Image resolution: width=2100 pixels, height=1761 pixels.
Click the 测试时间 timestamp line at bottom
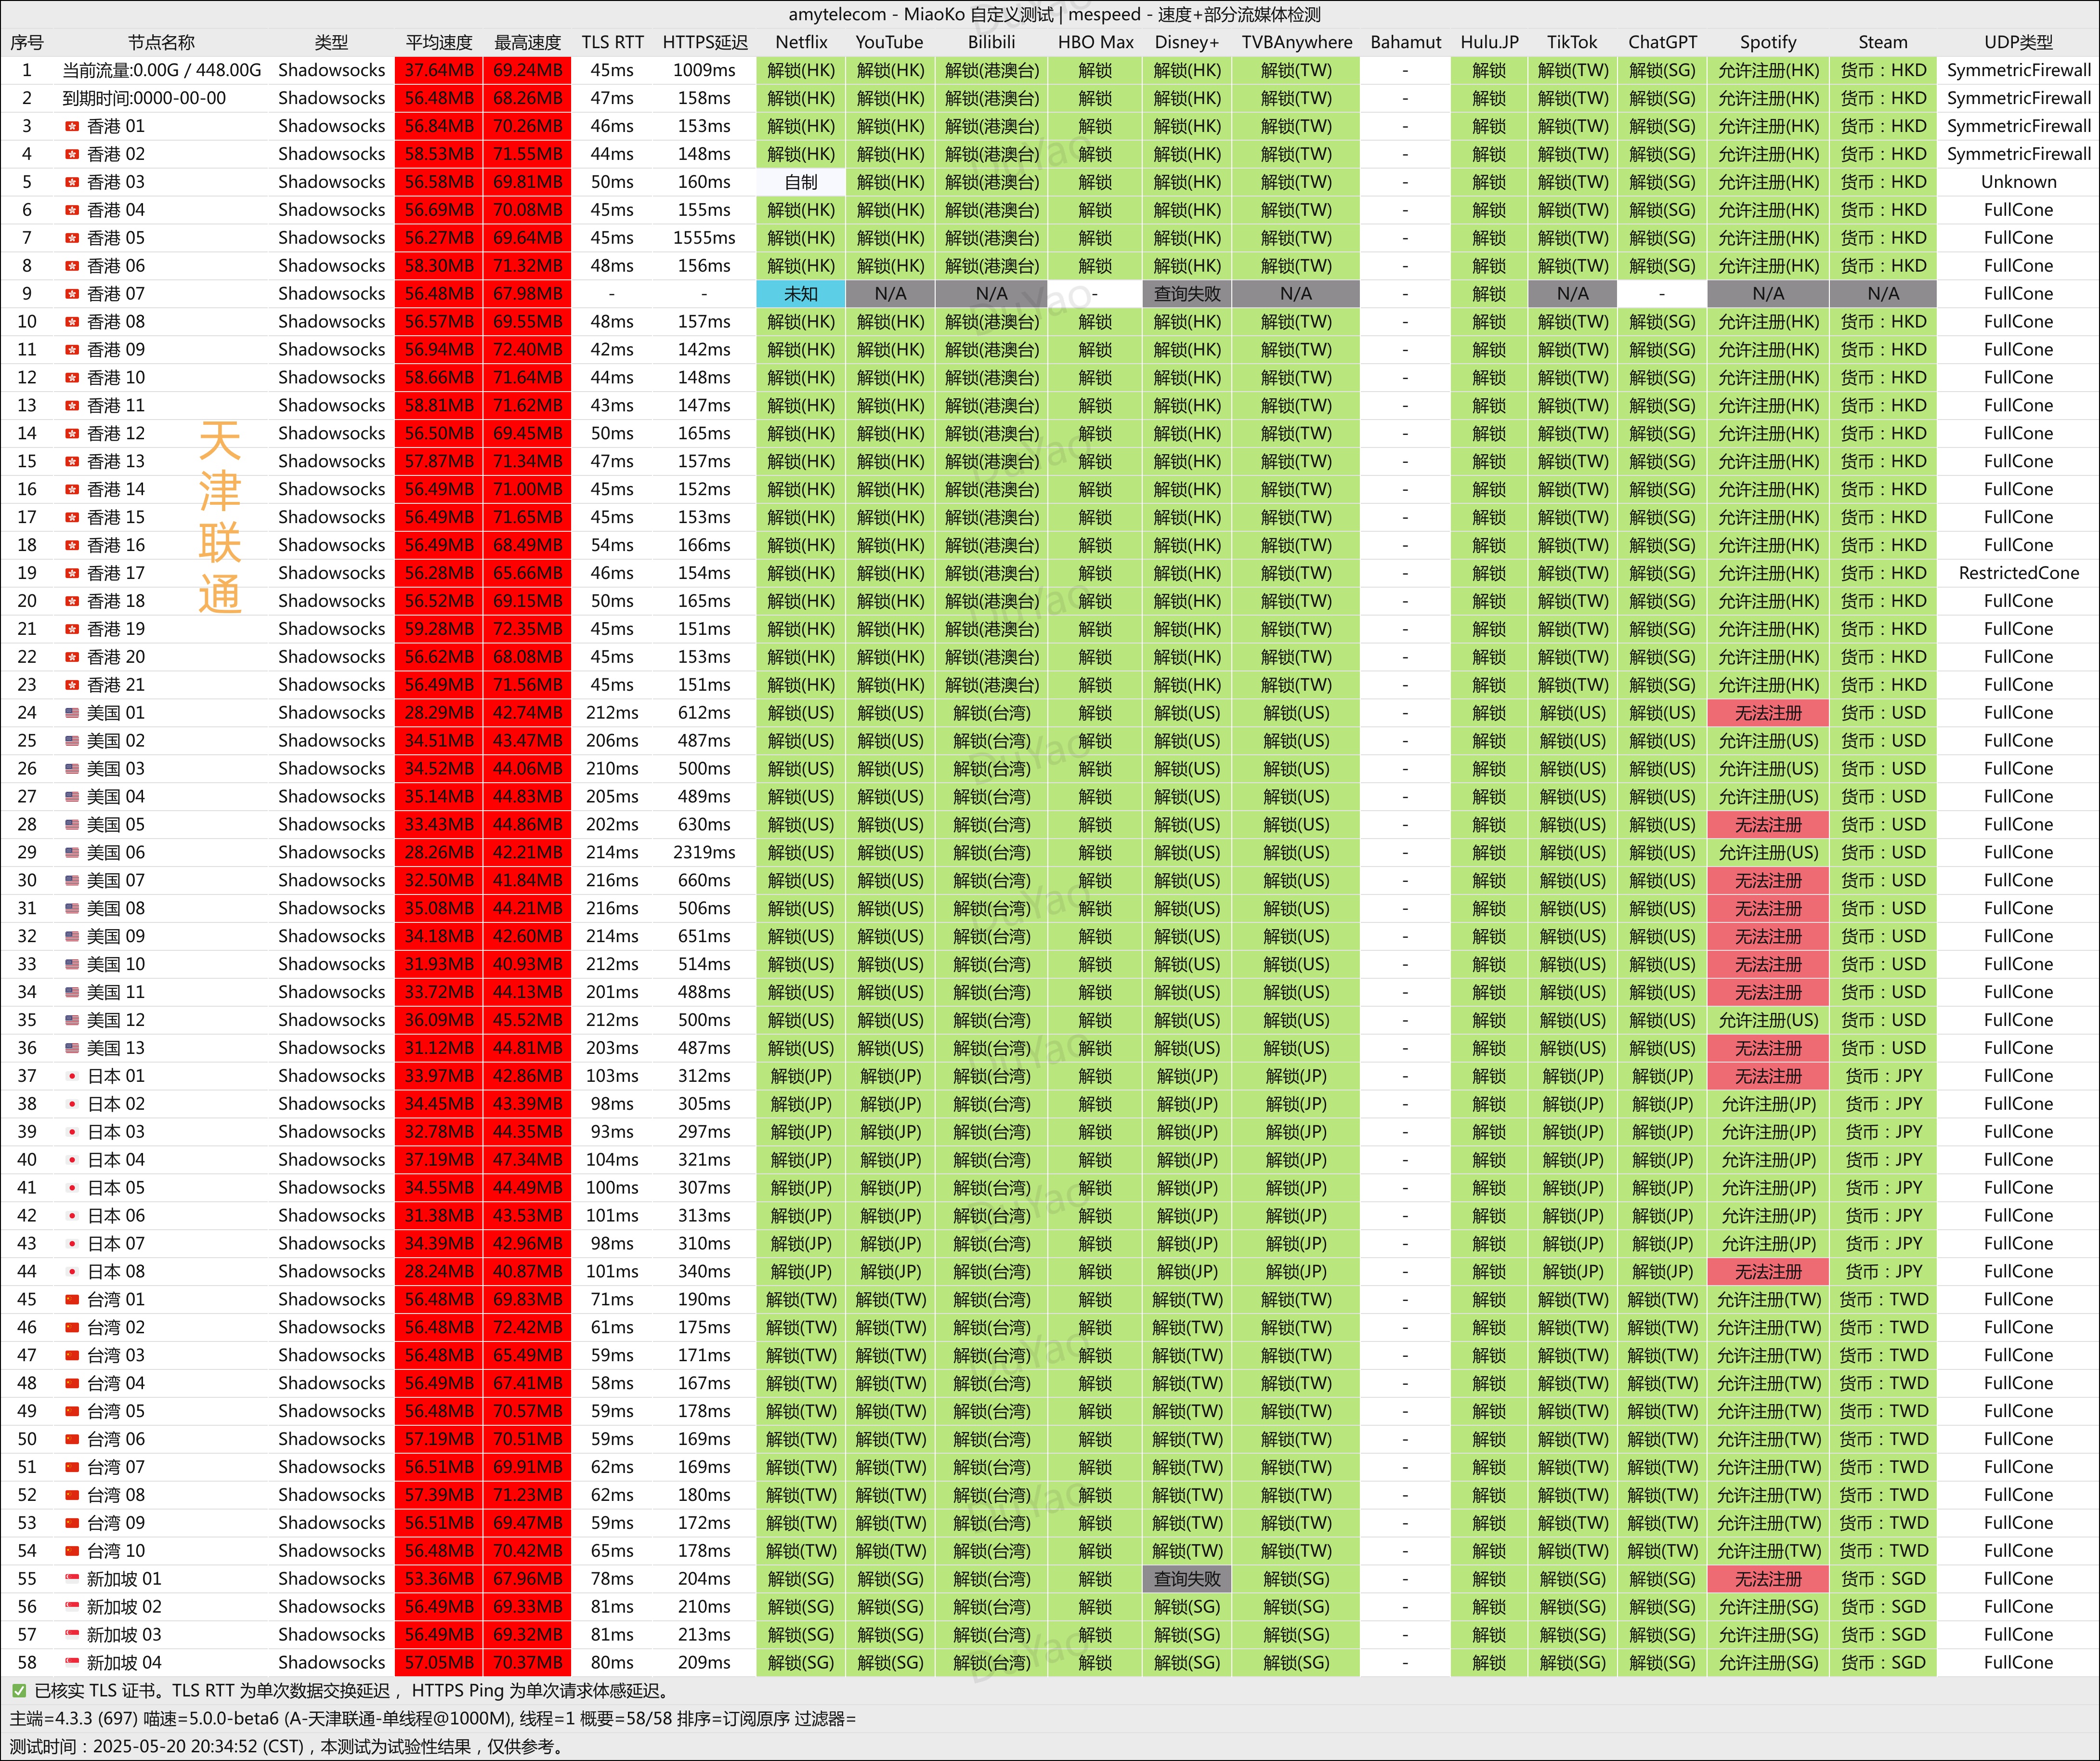coord(288,1746)
